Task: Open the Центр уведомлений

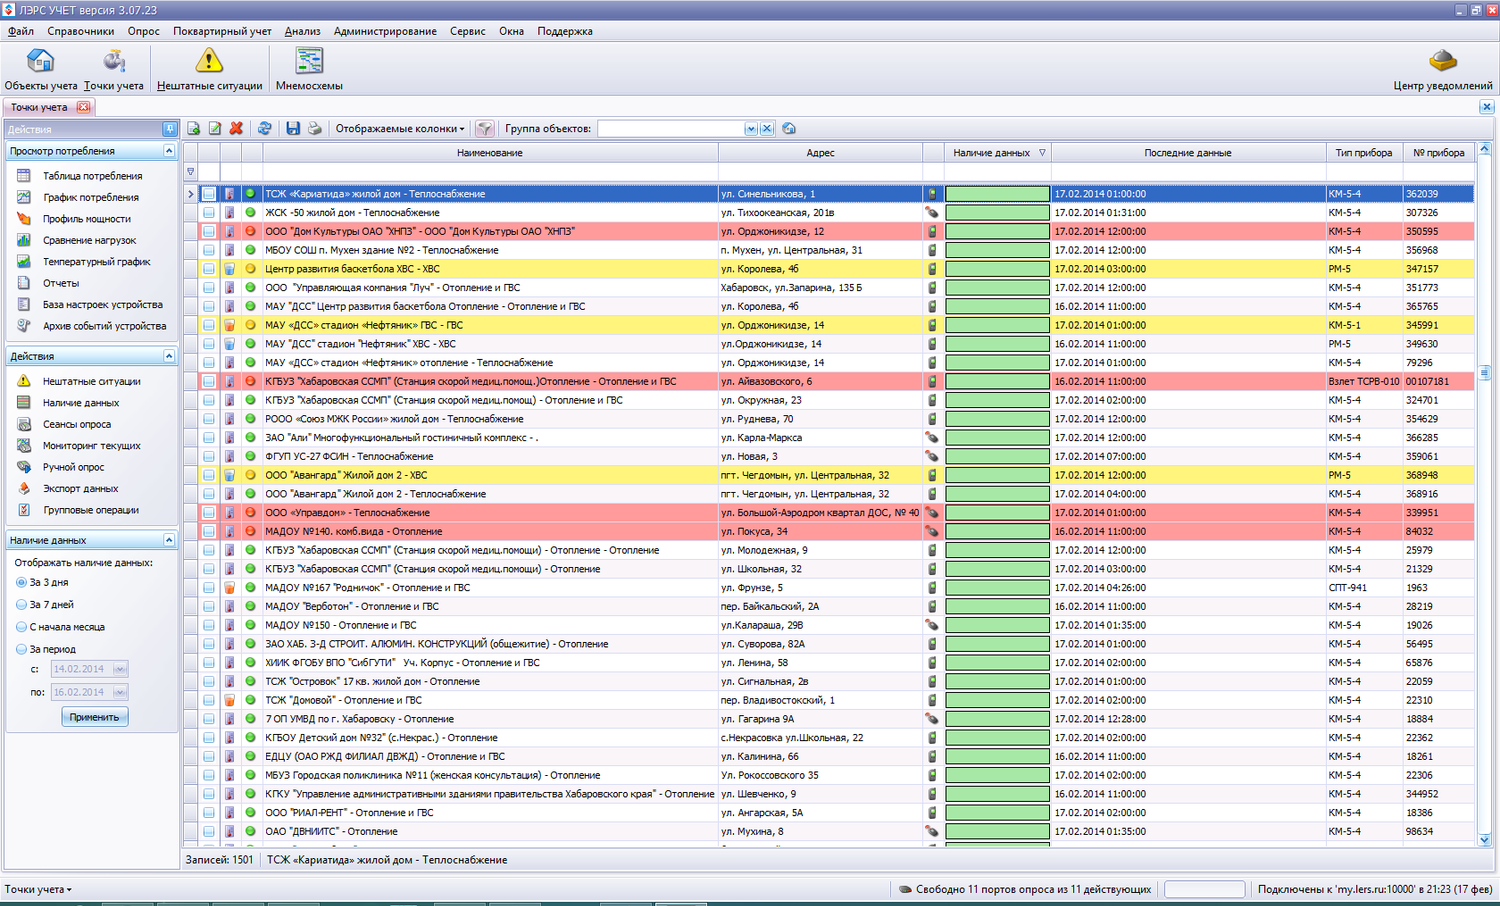Action: click(x=1442, y=69)
